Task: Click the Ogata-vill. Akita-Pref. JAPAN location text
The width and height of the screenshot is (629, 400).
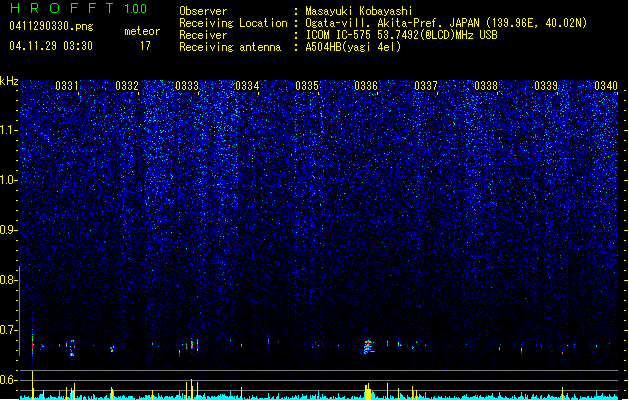Action: pos(446,23)
